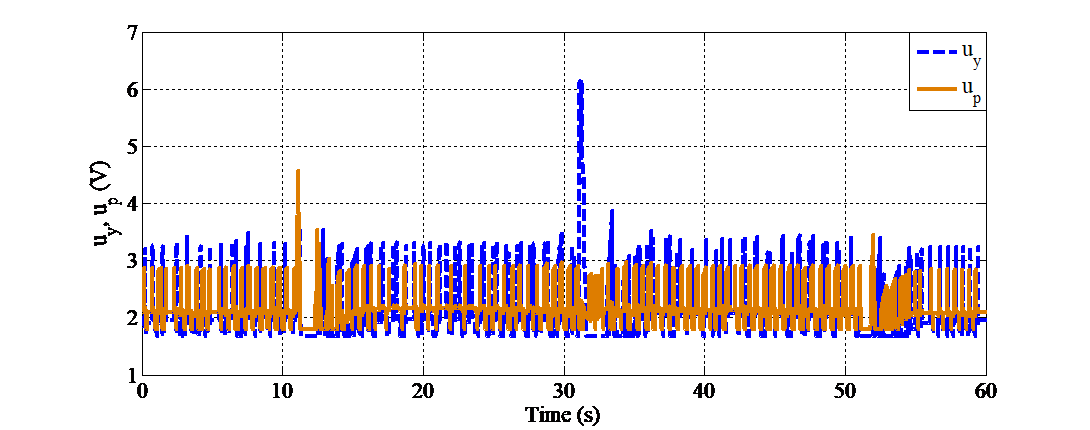
Task: Click the vertical dashed grid line at 20 s
Action: click(x=423, y=150)
